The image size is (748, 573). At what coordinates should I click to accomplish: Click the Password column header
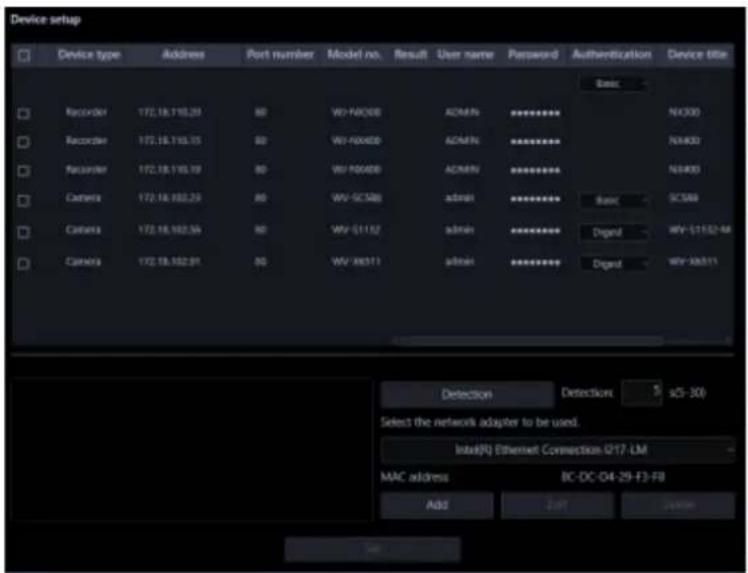[x=533, y=55]
